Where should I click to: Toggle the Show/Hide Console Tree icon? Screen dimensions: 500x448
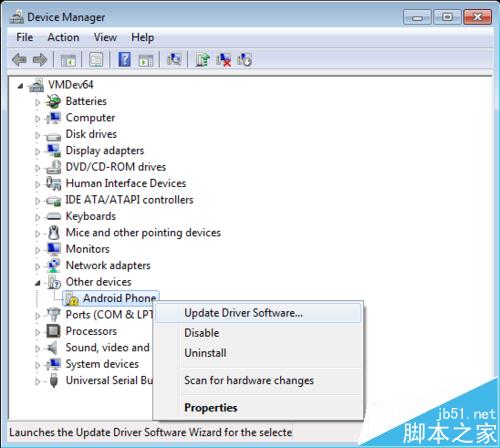[68, 60]
